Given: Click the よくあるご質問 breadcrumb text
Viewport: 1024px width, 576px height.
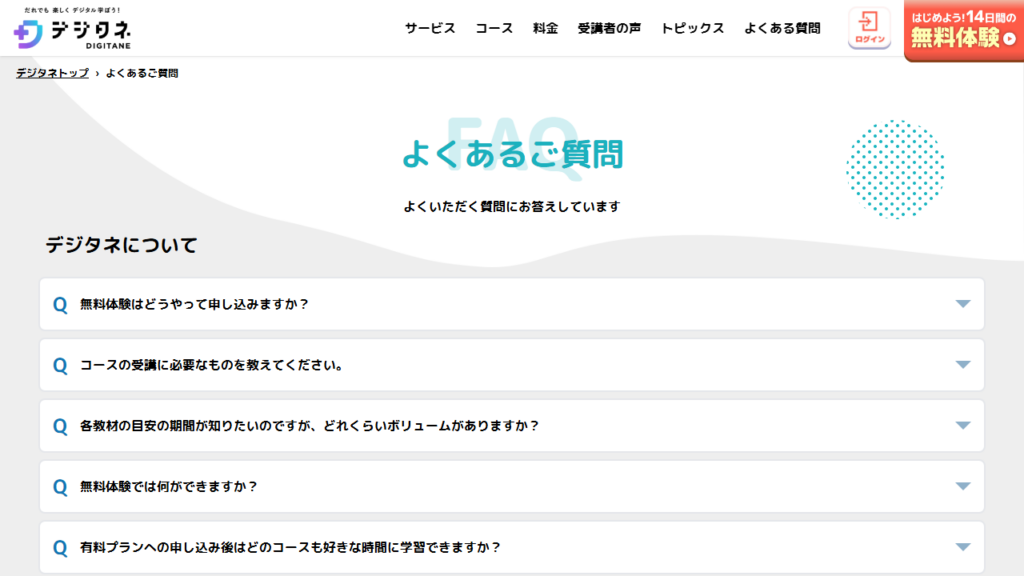Looking at the screenshot, I should [x=142, y=73].
